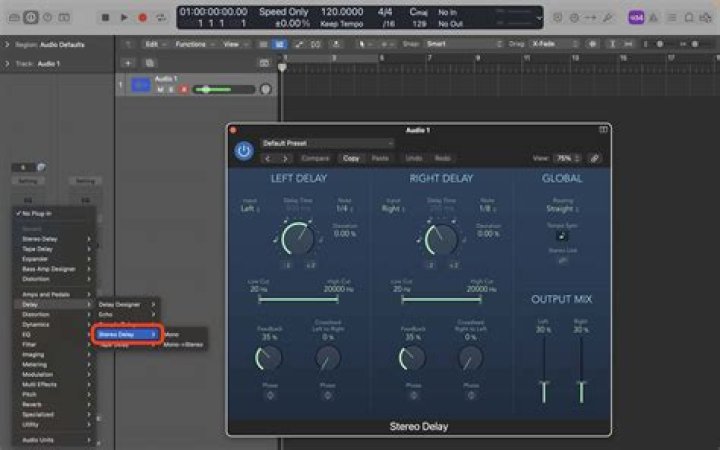Click the Compare button

click(x=315, y=158)
